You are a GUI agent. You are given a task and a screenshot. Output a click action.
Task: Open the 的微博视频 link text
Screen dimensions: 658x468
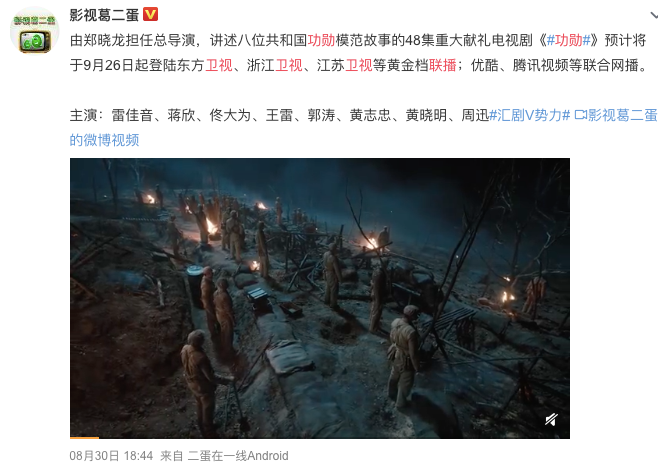104,140
